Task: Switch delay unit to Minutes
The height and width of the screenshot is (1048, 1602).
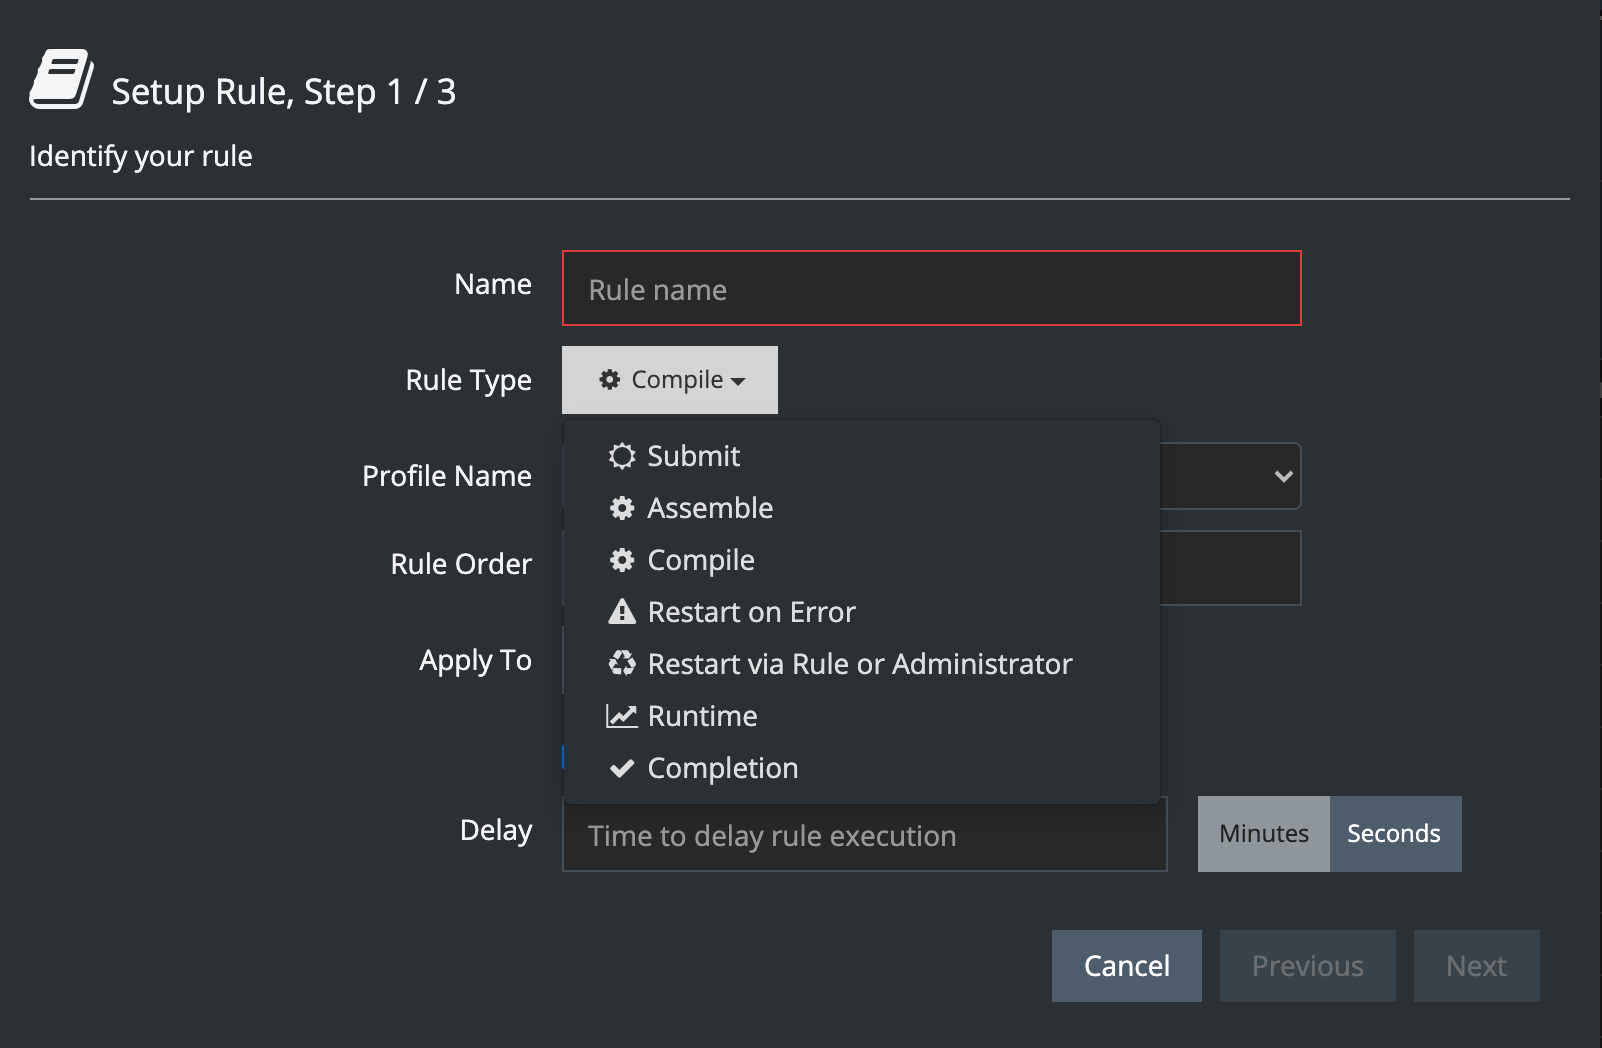Action: click(1263, 834)
